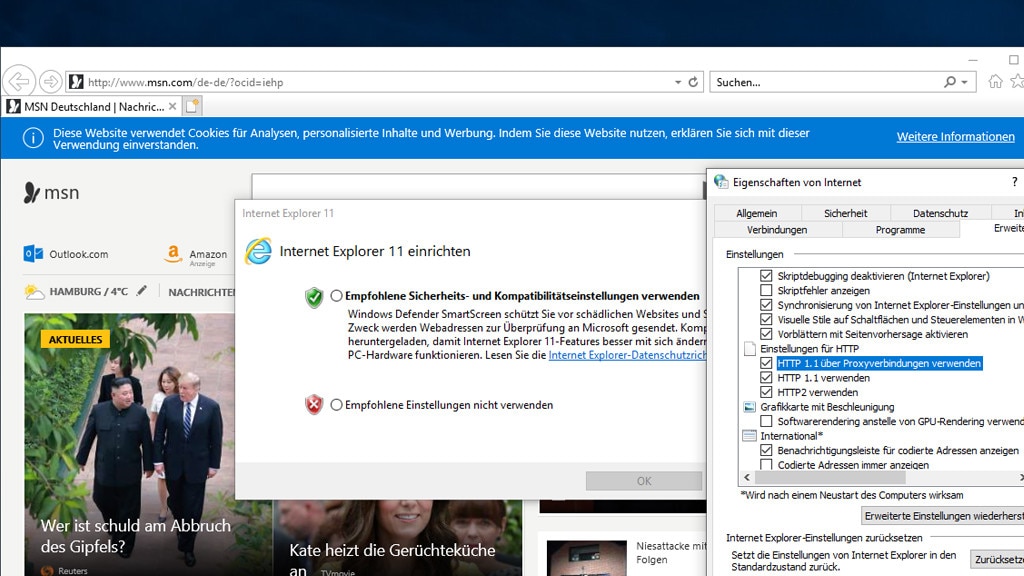Switch to the Sicherheit tab
The image size is (1024, 576).
[x=845, y=213]
